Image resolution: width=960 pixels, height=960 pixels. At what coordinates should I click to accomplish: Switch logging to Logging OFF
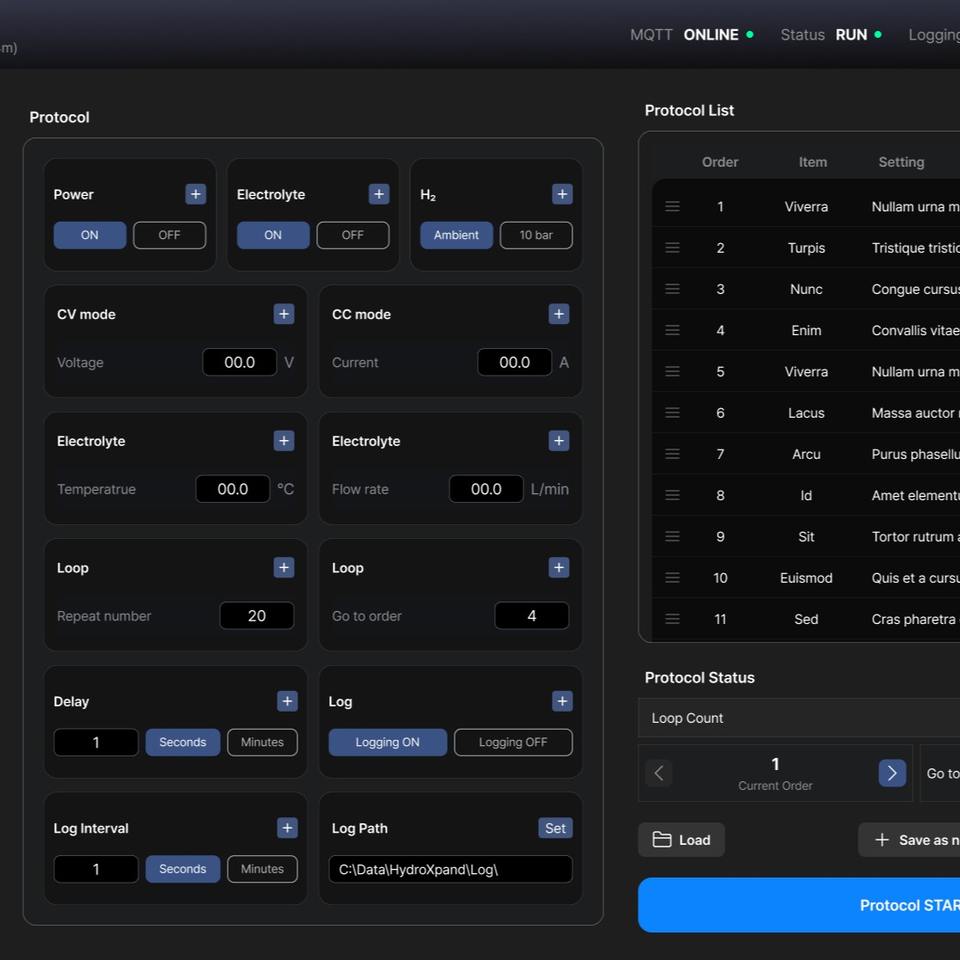tap(513, 742)
